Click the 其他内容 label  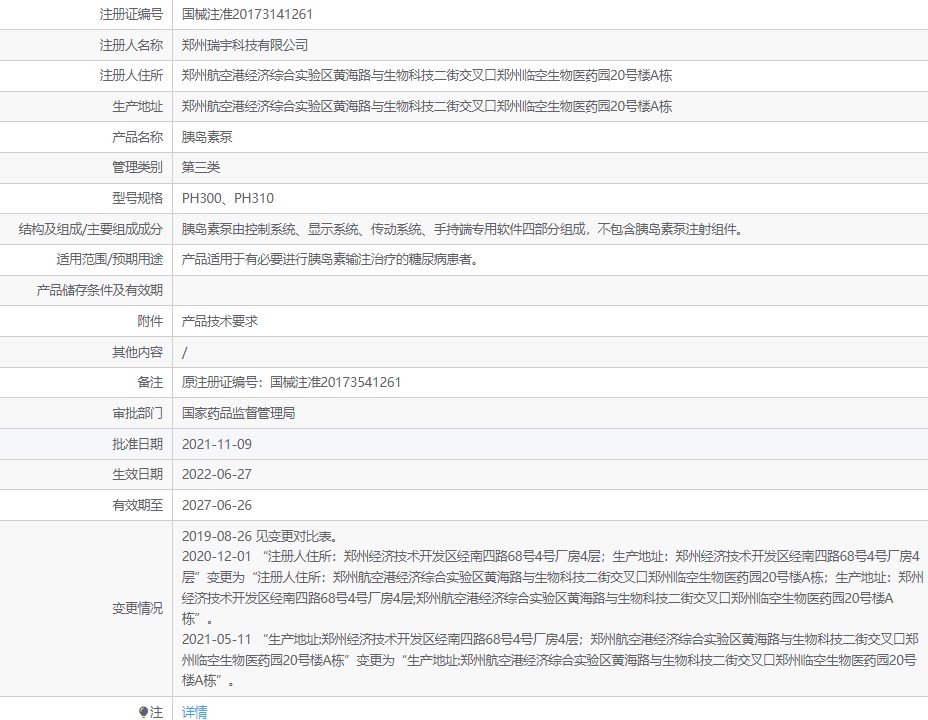(x=137, y=353)
